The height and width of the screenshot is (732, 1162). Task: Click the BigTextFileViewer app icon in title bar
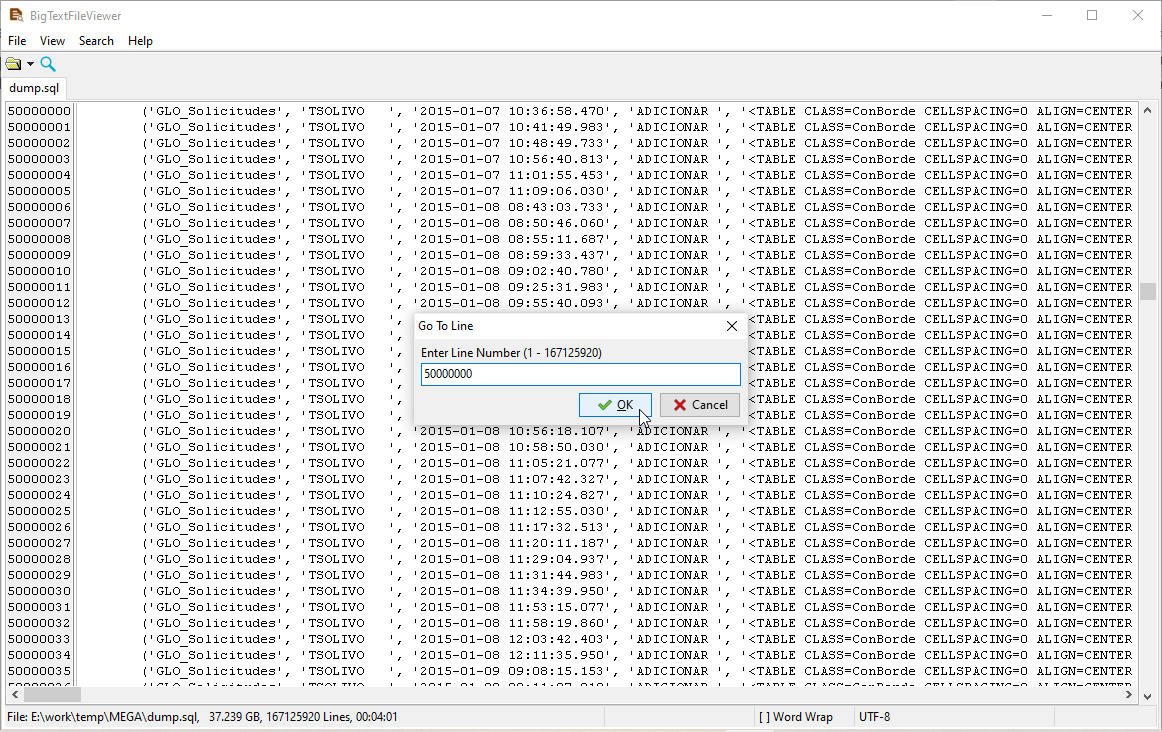click(16, 15)
